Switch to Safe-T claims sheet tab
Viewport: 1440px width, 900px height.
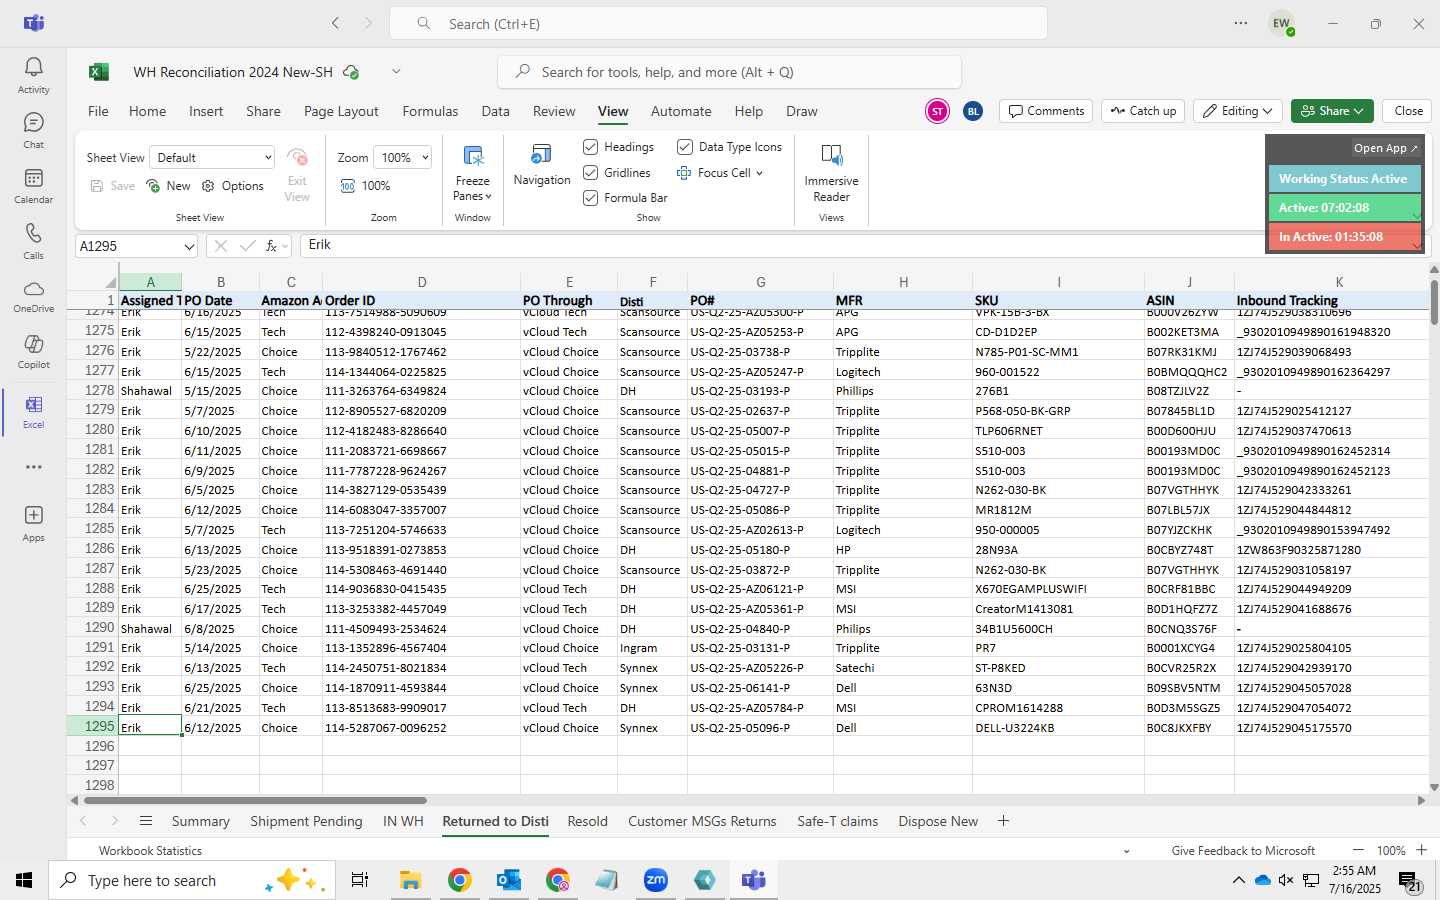click(837, 821)
